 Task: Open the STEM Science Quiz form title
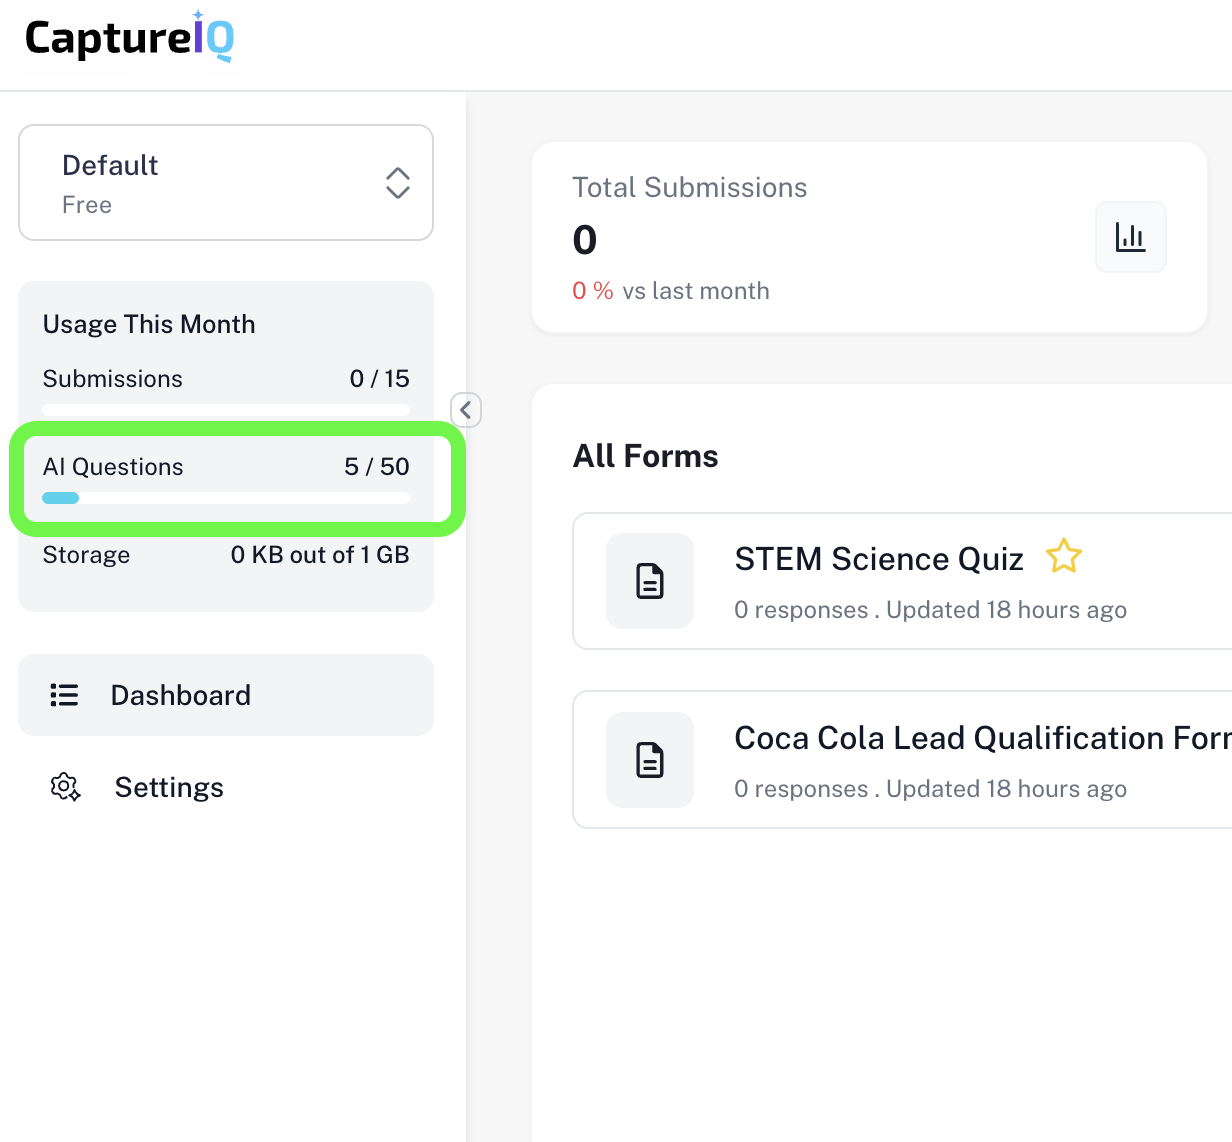(879, 559)
